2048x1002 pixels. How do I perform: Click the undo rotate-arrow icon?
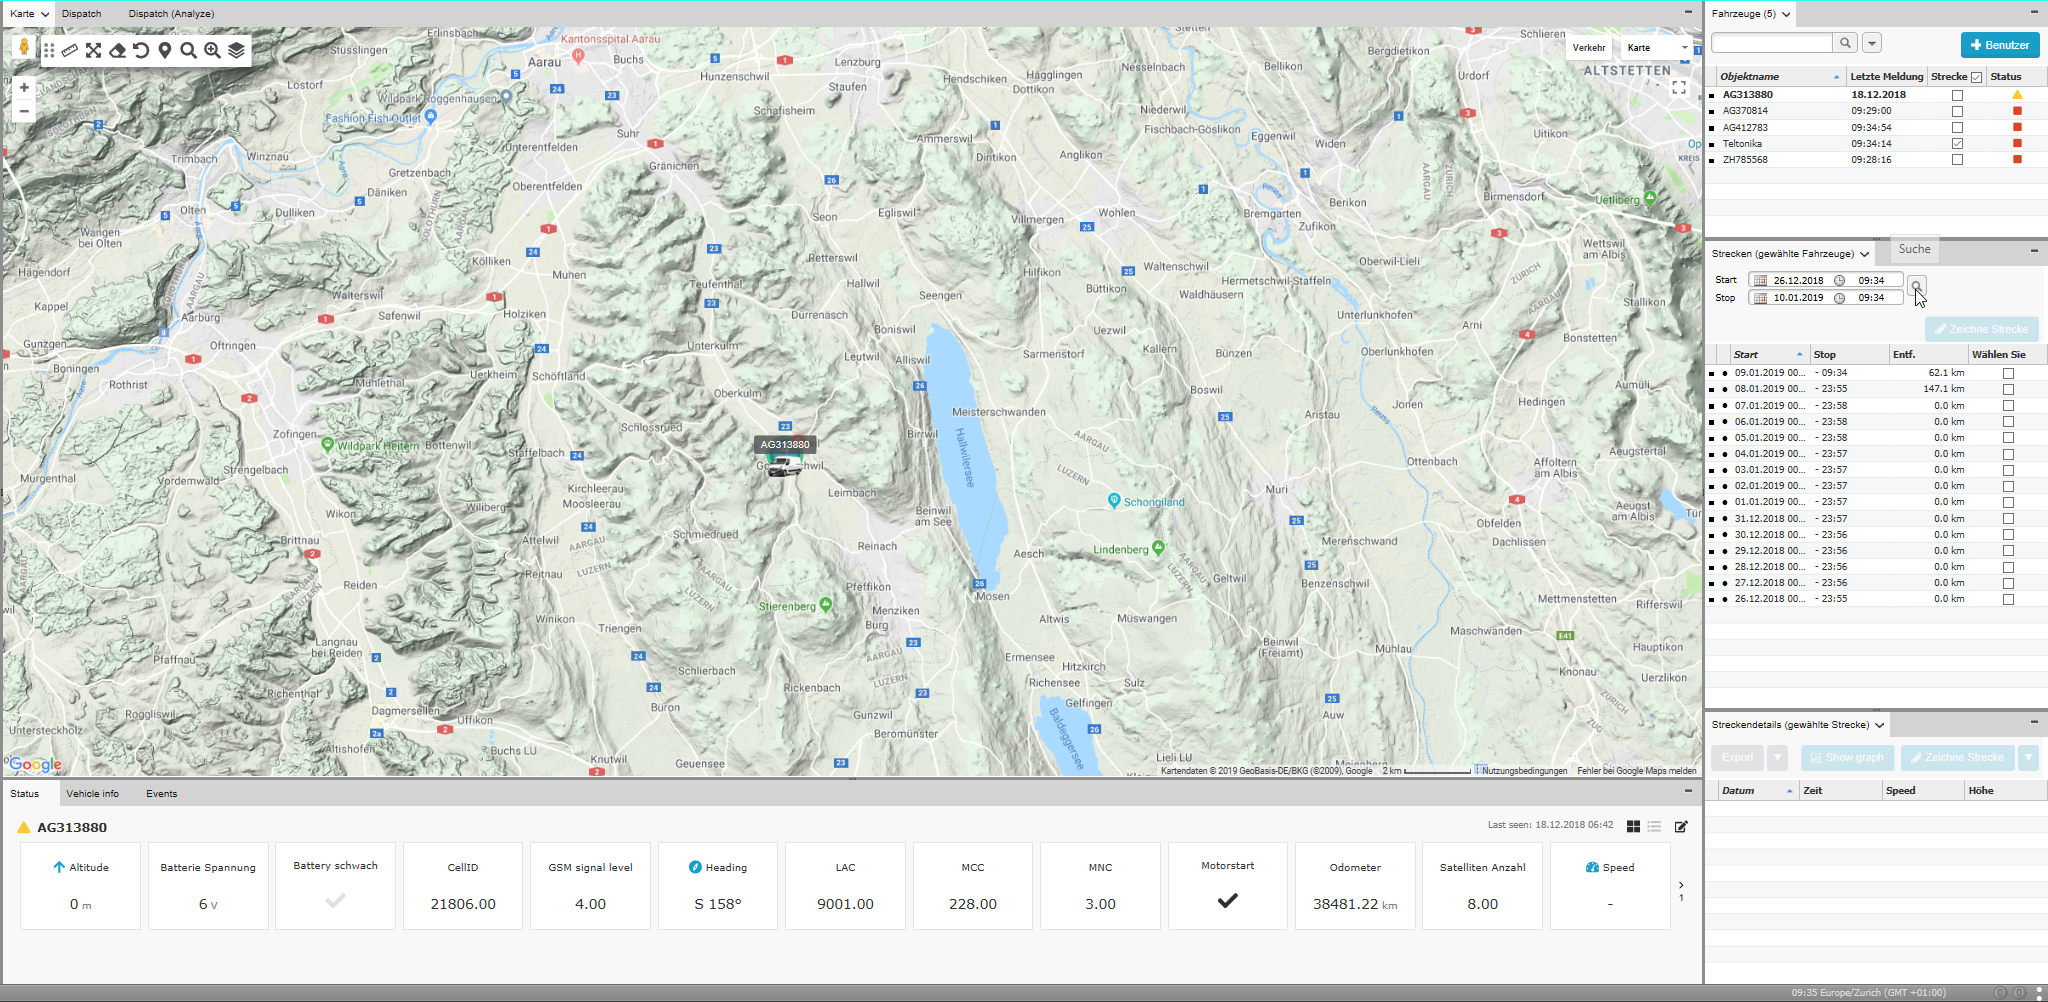141,50
